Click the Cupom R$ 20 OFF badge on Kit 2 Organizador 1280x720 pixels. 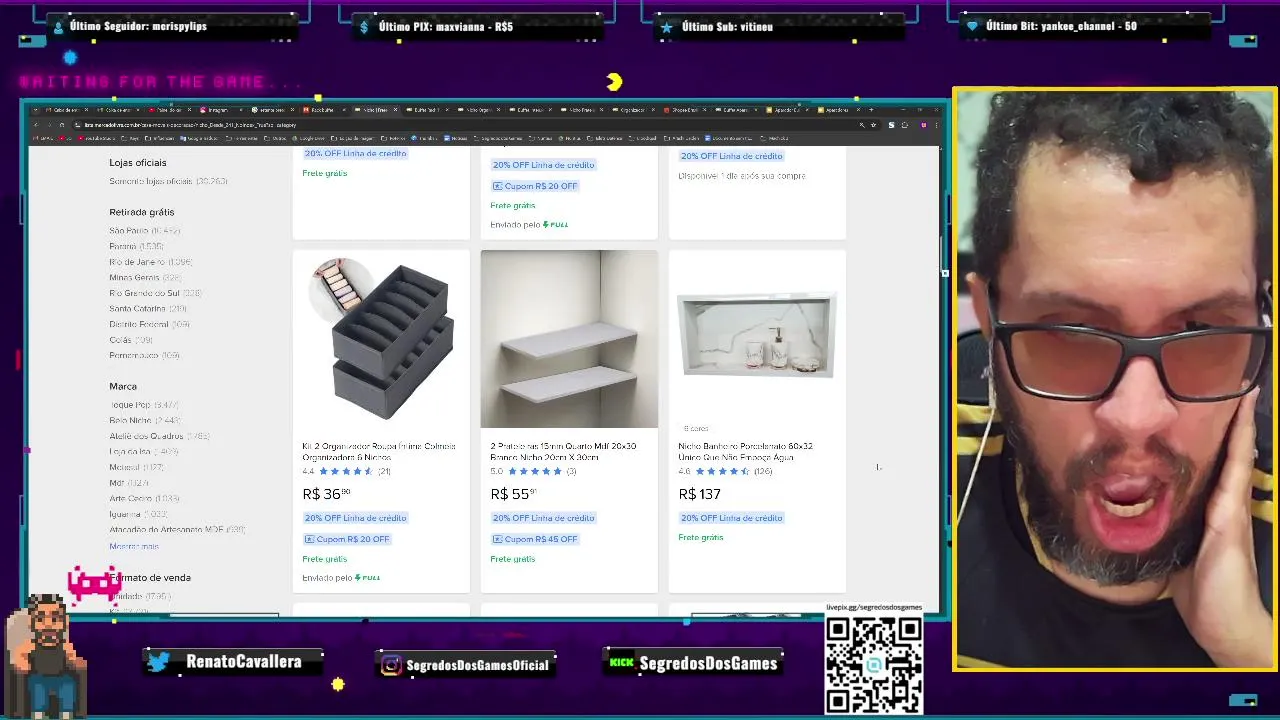pyautogui.click(x=346, y=539)
